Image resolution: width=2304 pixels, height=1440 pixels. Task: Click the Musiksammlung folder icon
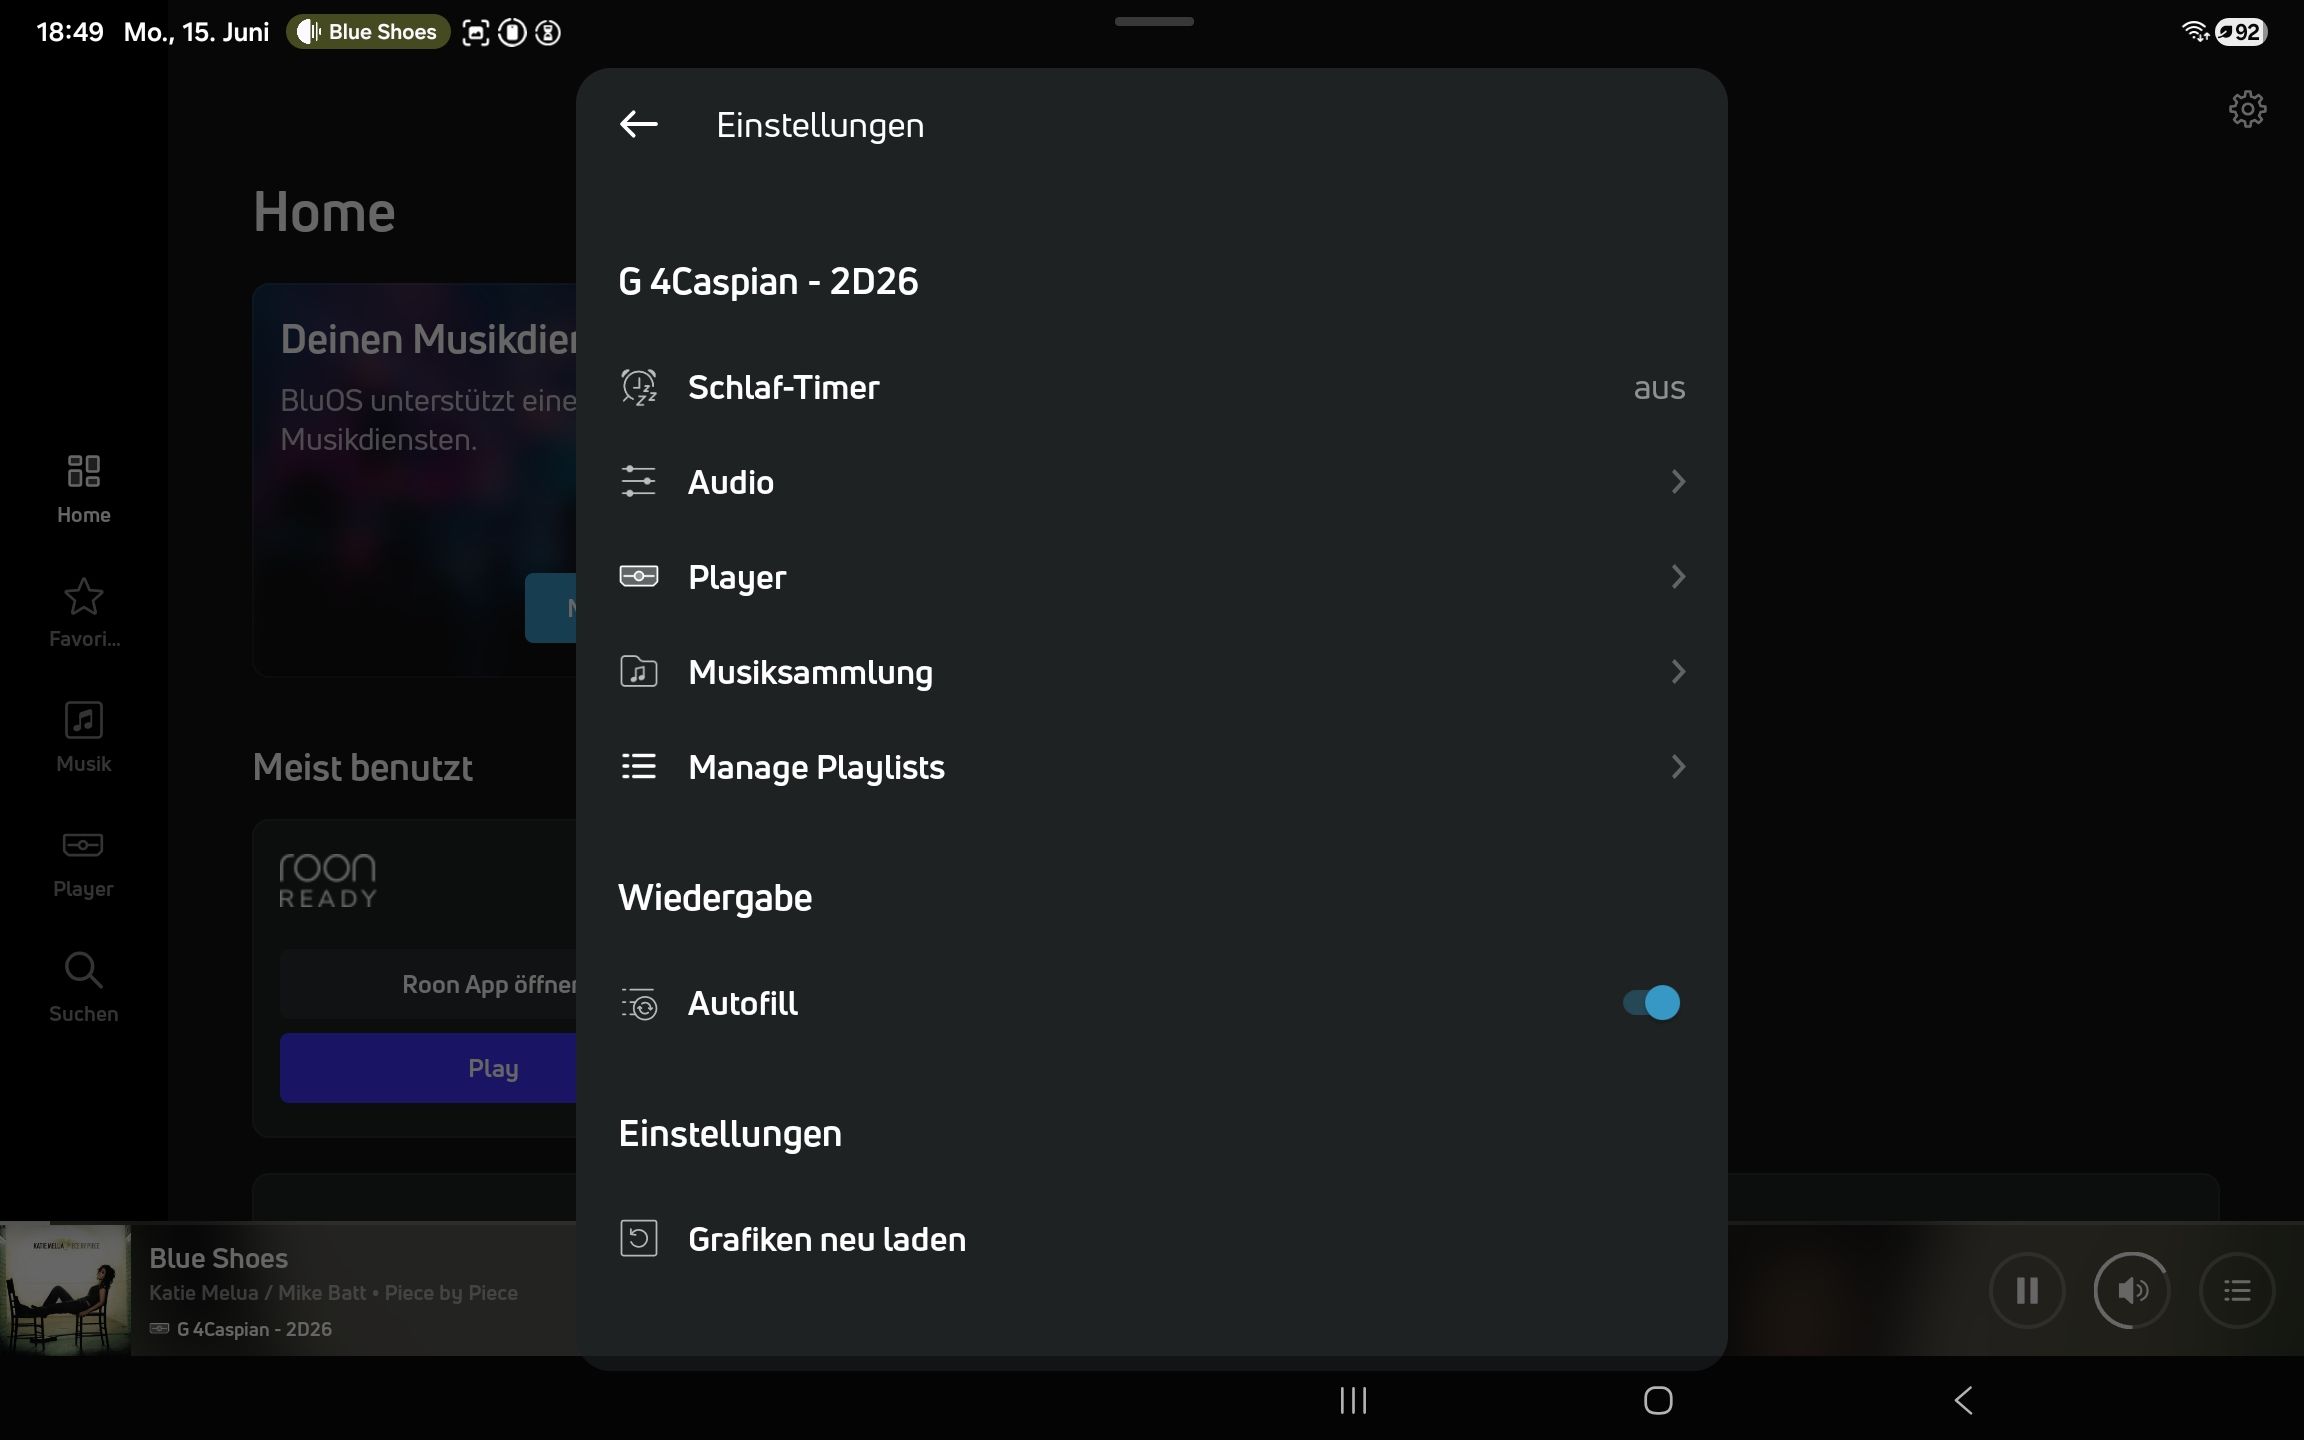(x=638, y=671)
